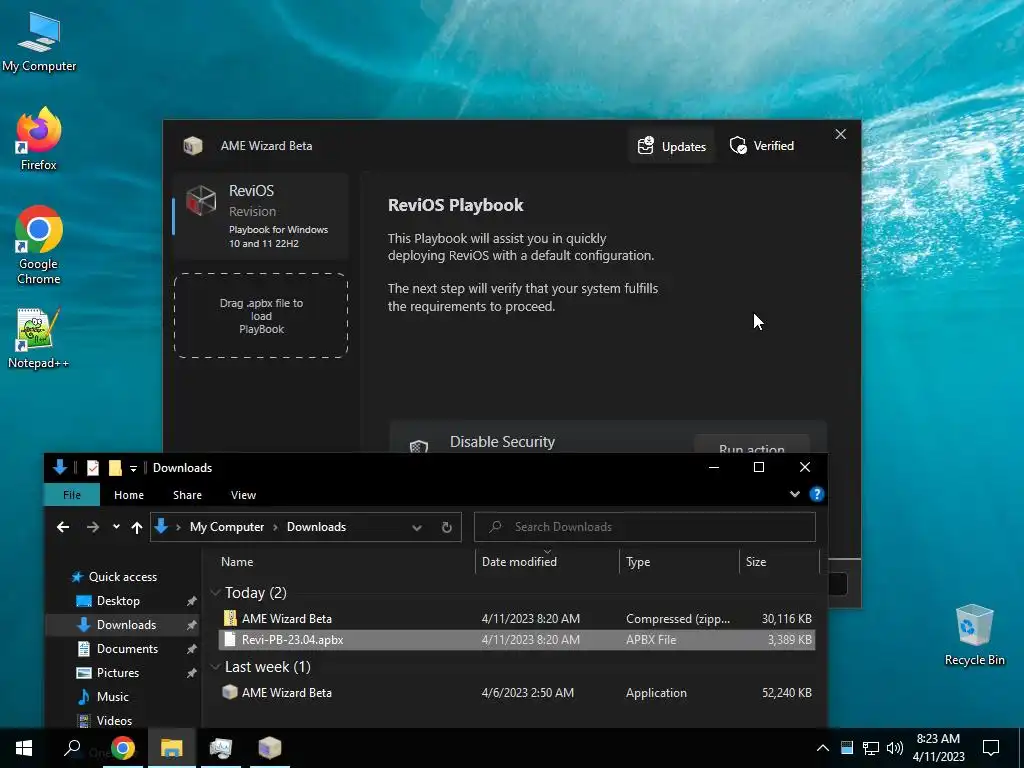The height and width of the screenshot is (768, 1024).
Task: Go up one folder level
Action: tap(136, 527)
